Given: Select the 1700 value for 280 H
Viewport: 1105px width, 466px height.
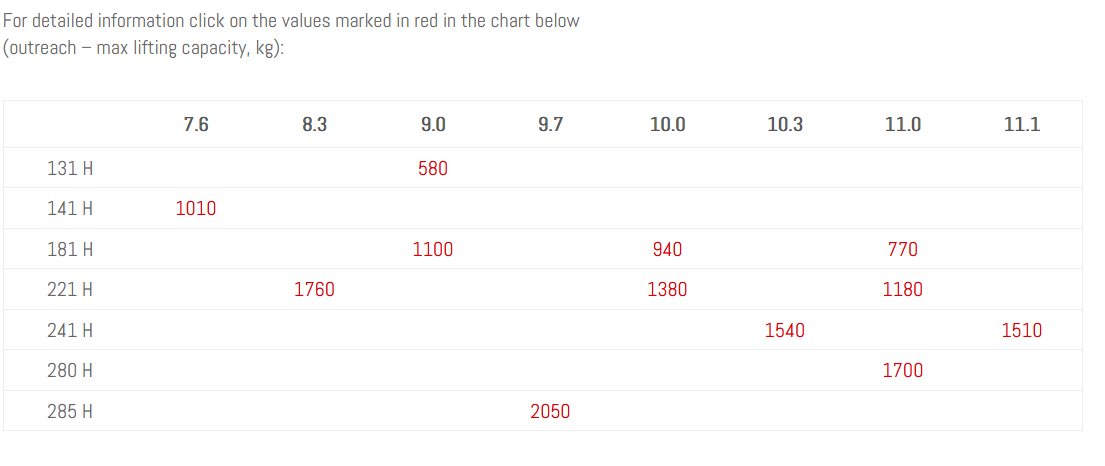Looking at the screenshot, I should point(902,371).
